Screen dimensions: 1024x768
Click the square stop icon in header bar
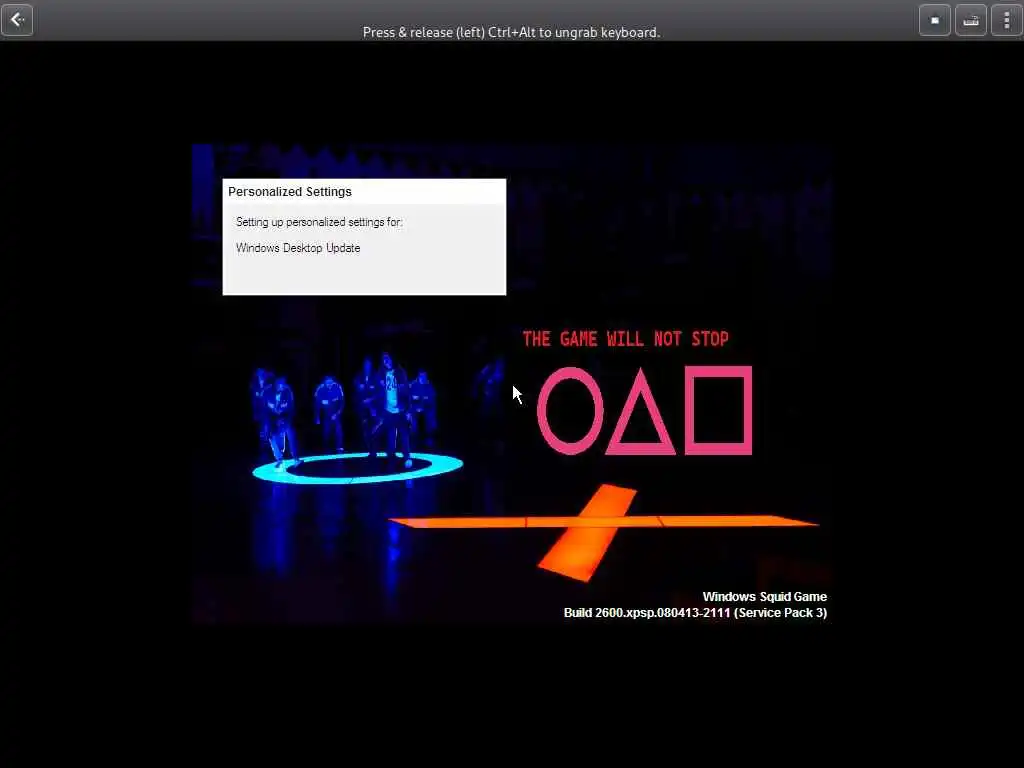[935, 20]
